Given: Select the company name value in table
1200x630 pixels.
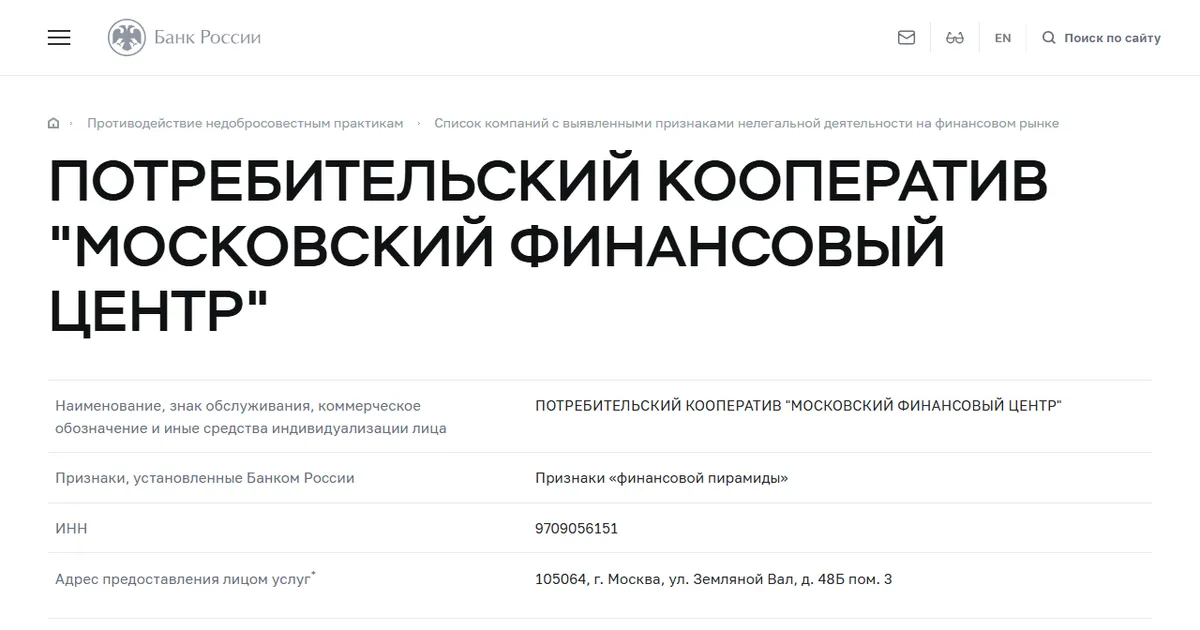Looking at the screenshot, I should pyautogui.click(x=799, y=406).
